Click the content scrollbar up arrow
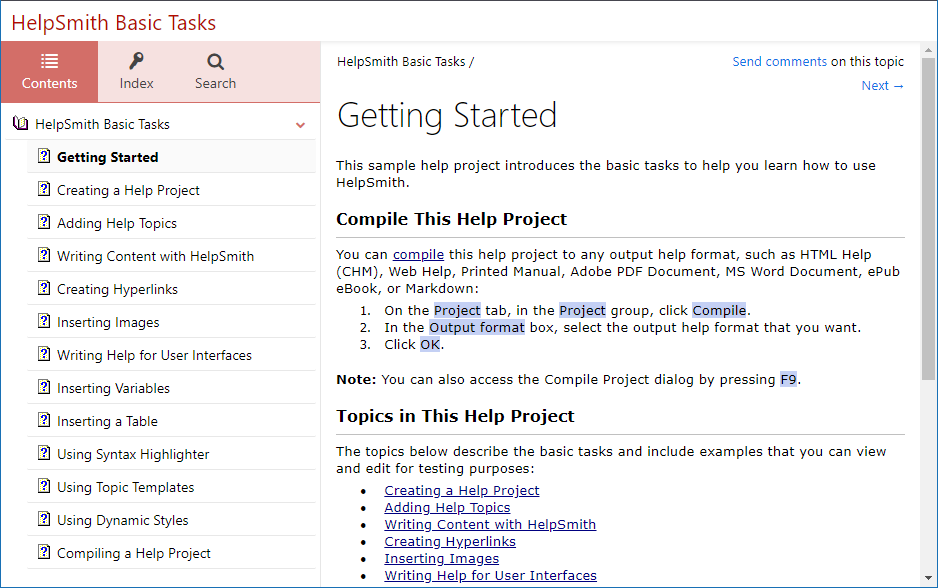 pyautogui.click(x=928, y=50)
